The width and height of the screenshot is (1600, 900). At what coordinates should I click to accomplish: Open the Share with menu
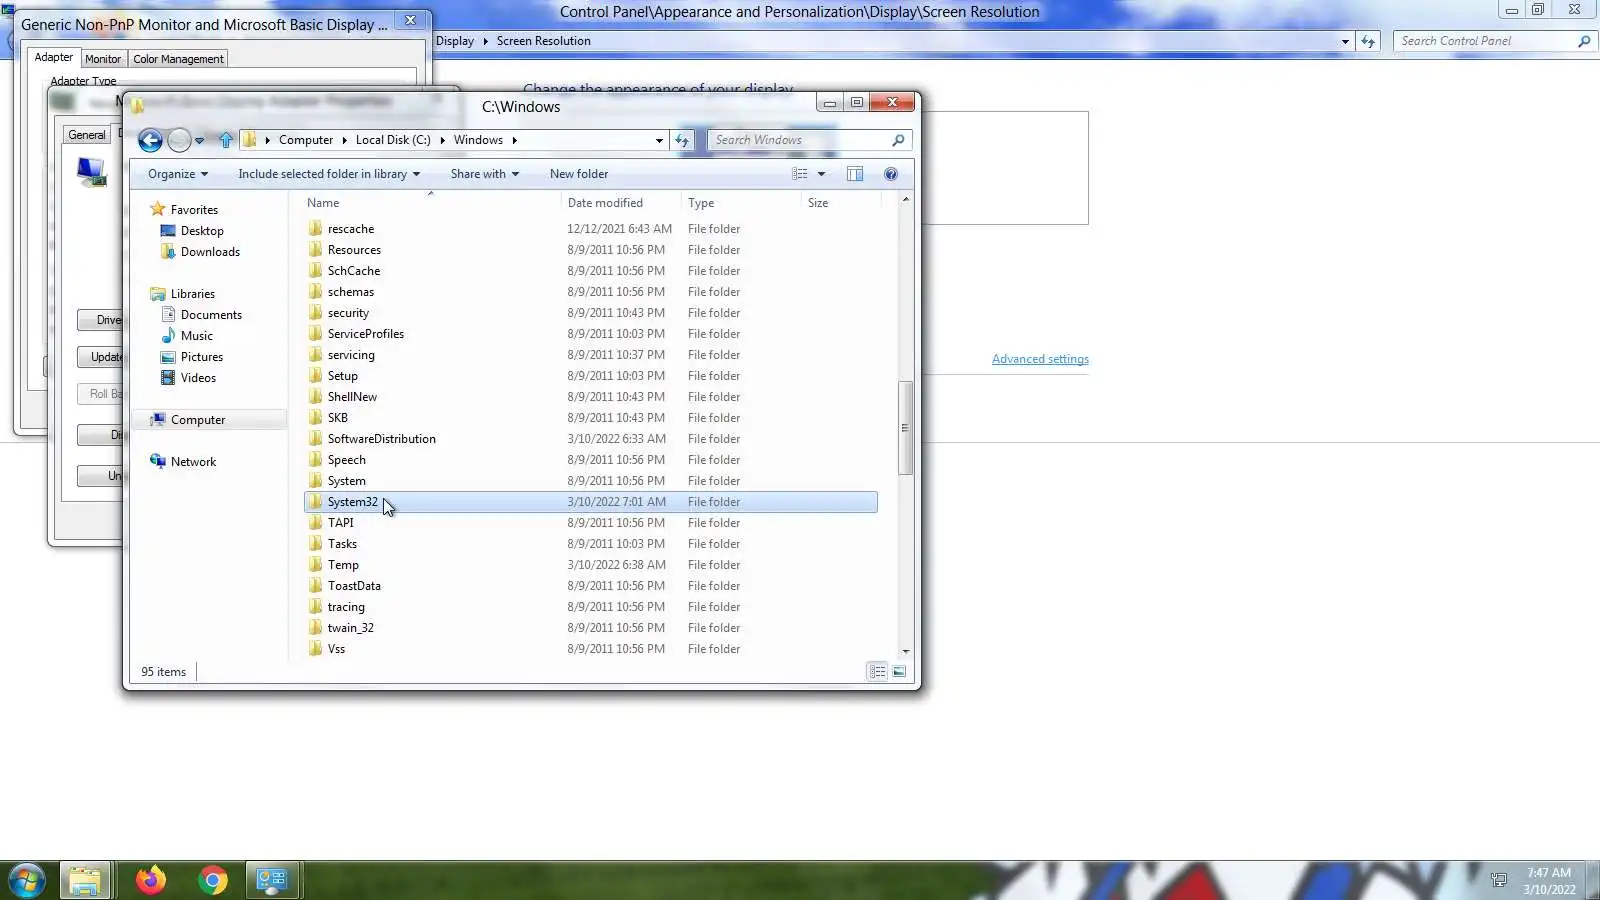(x=485, y=174)
